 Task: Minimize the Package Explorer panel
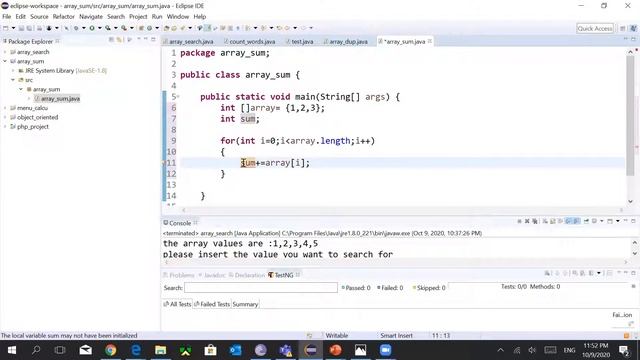pyautogui.click(x=146, y=40)
